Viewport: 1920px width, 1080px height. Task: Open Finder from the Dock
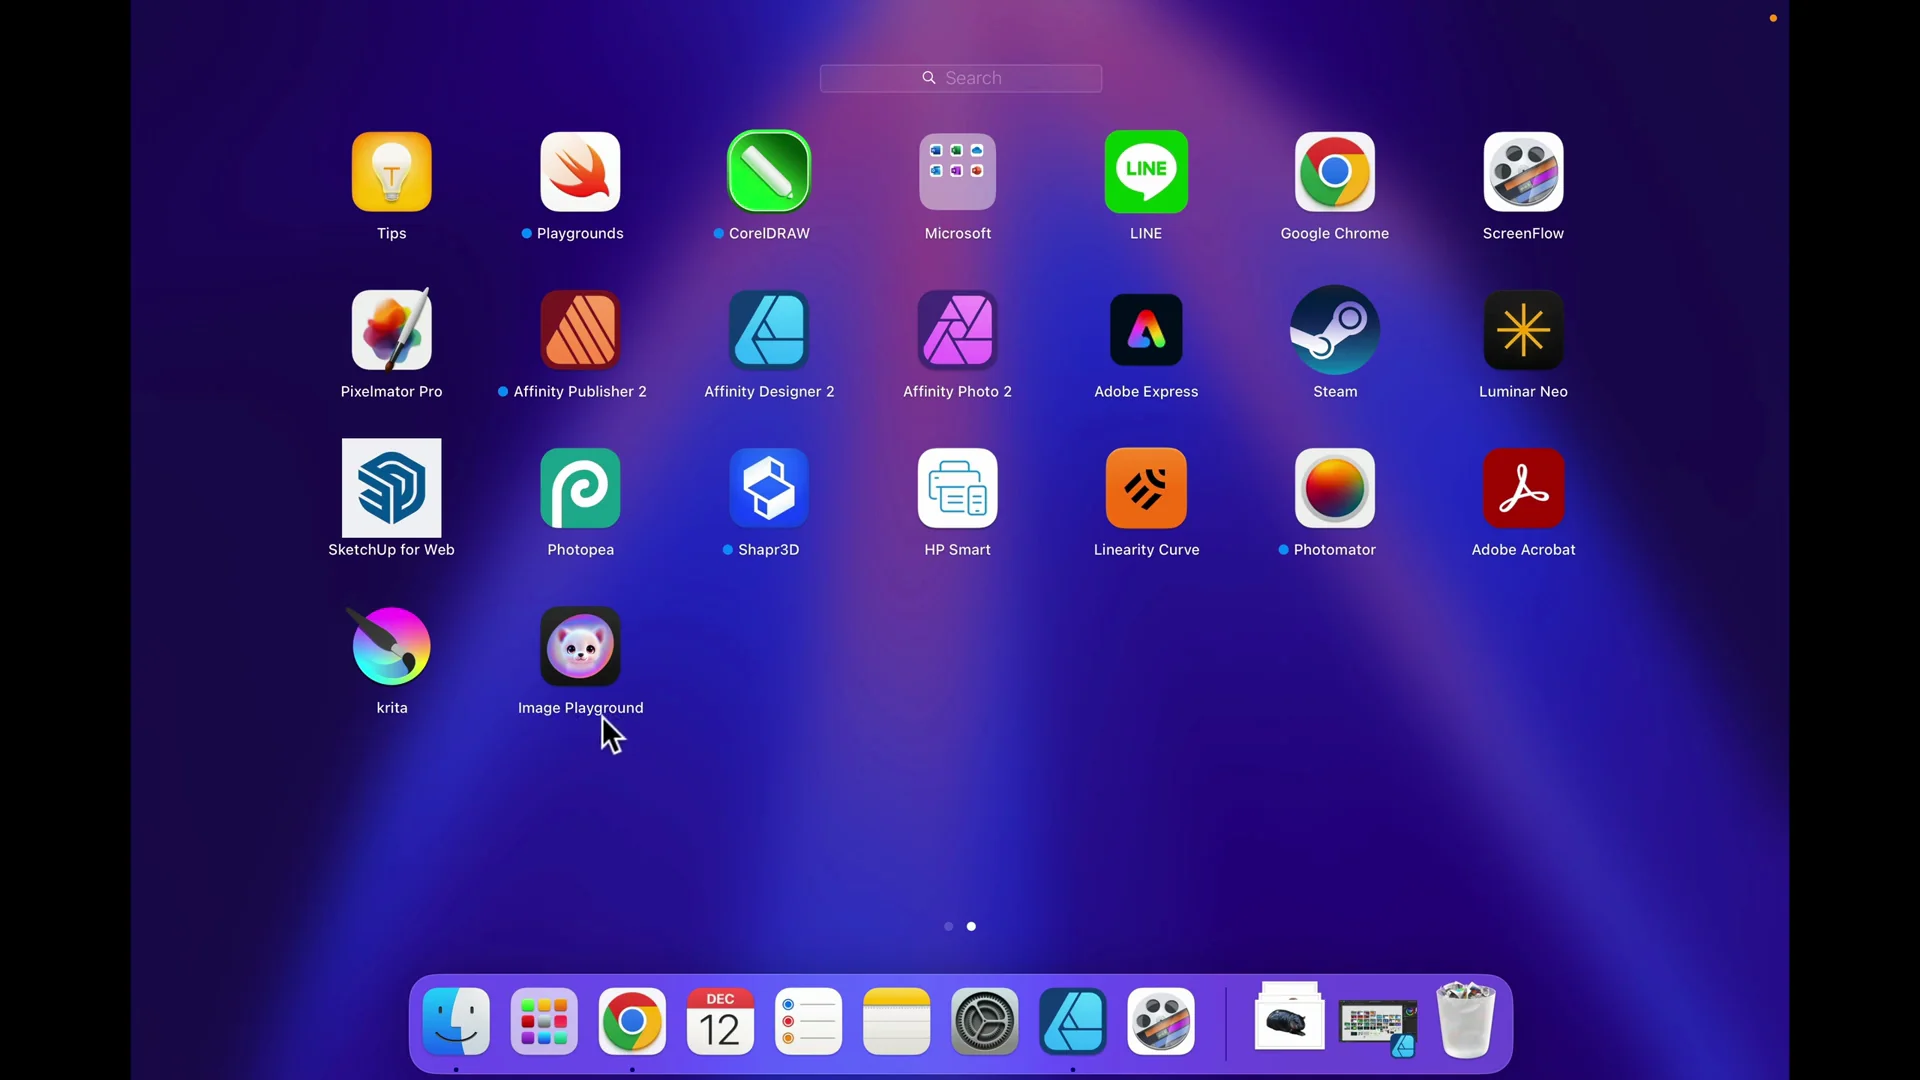[x=455, y=1021]
